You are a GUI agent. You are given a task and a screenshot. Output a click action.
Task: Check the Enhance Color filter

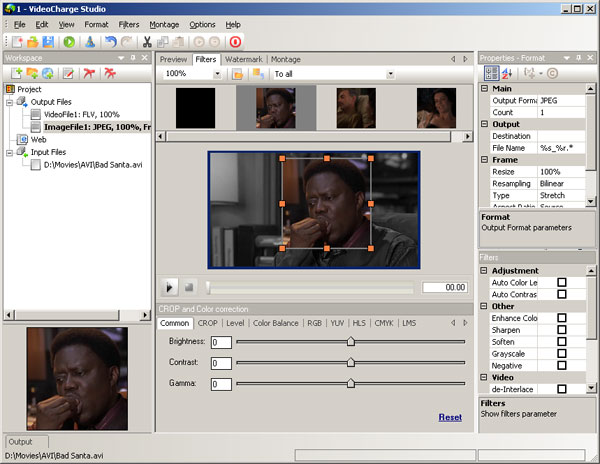coord(562,318)
